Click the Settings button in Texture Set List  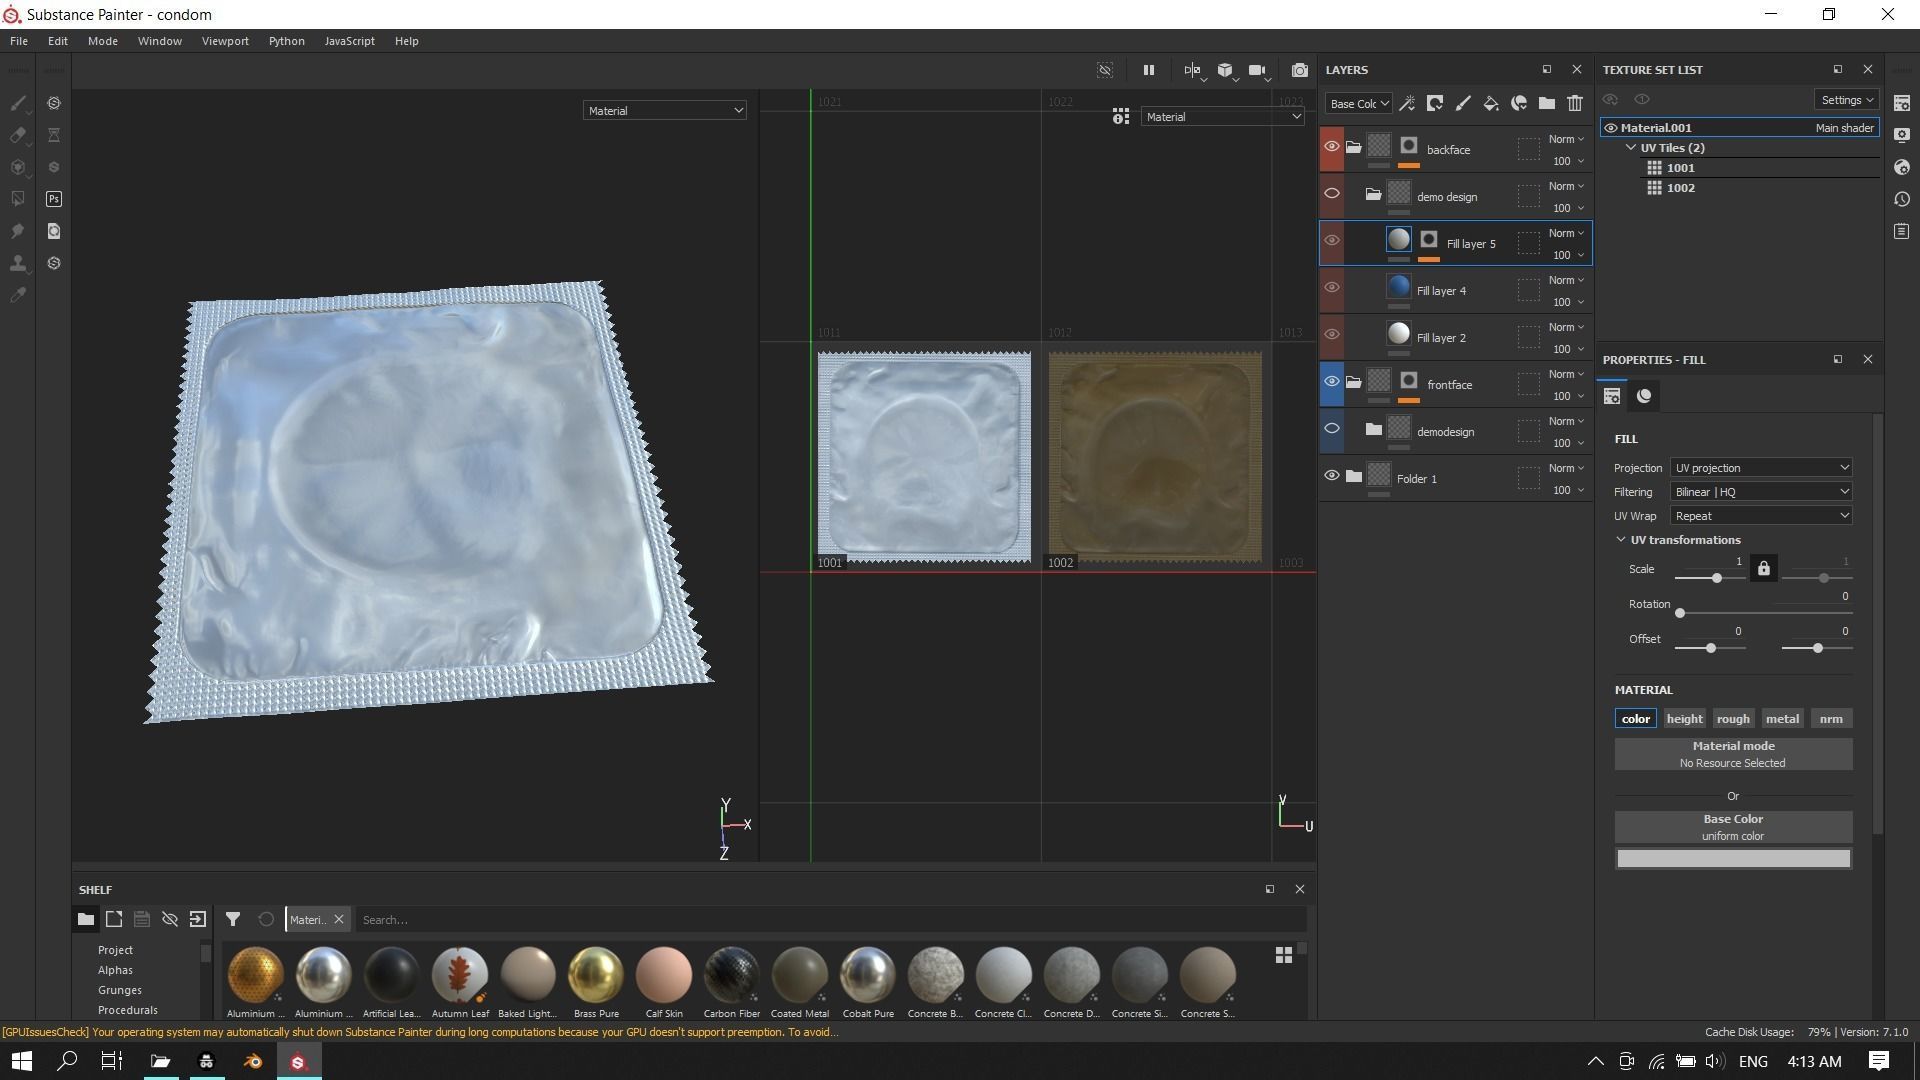tap(1846, 100)
